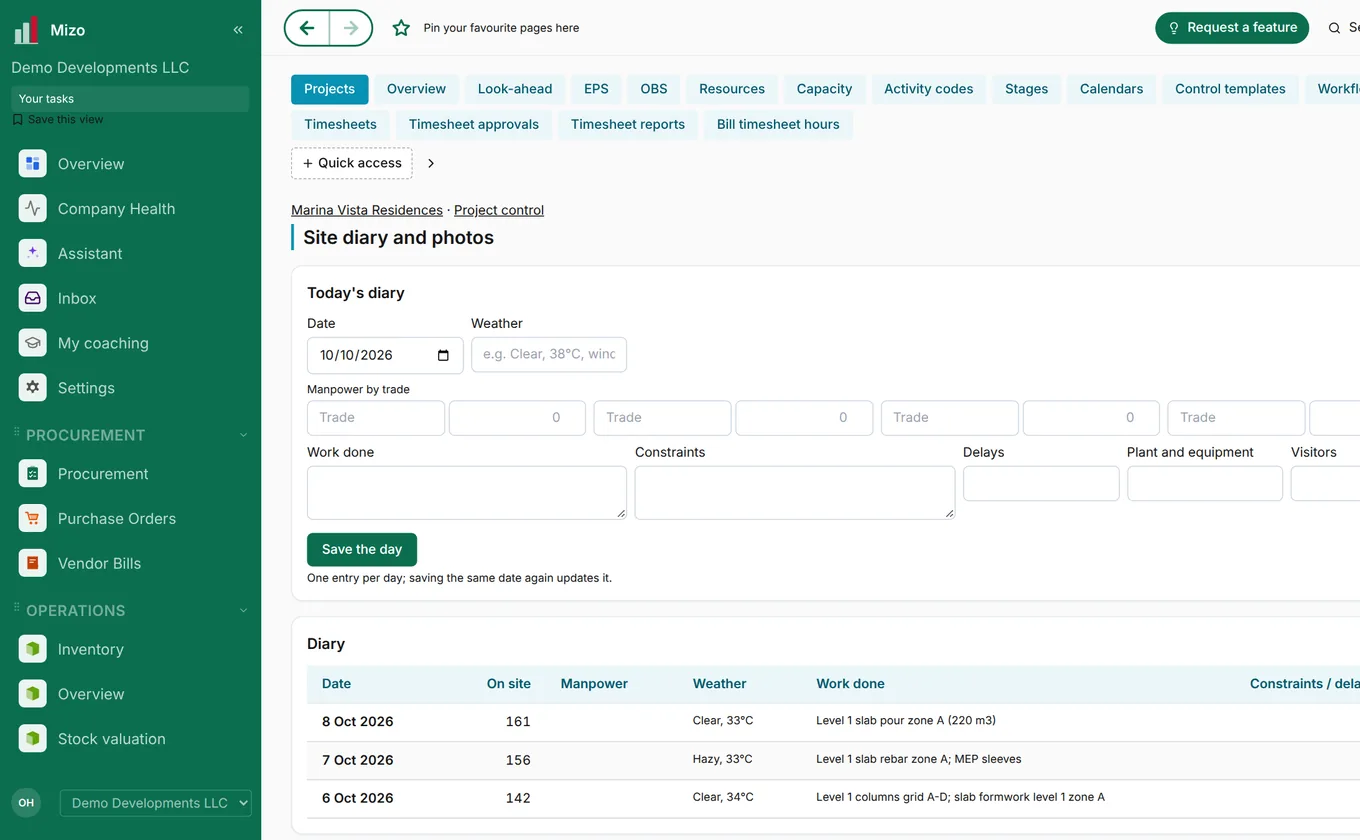Click the search magnifier icon
Viewport: 1360px width, 840px height.
(x=1334, y=28)
